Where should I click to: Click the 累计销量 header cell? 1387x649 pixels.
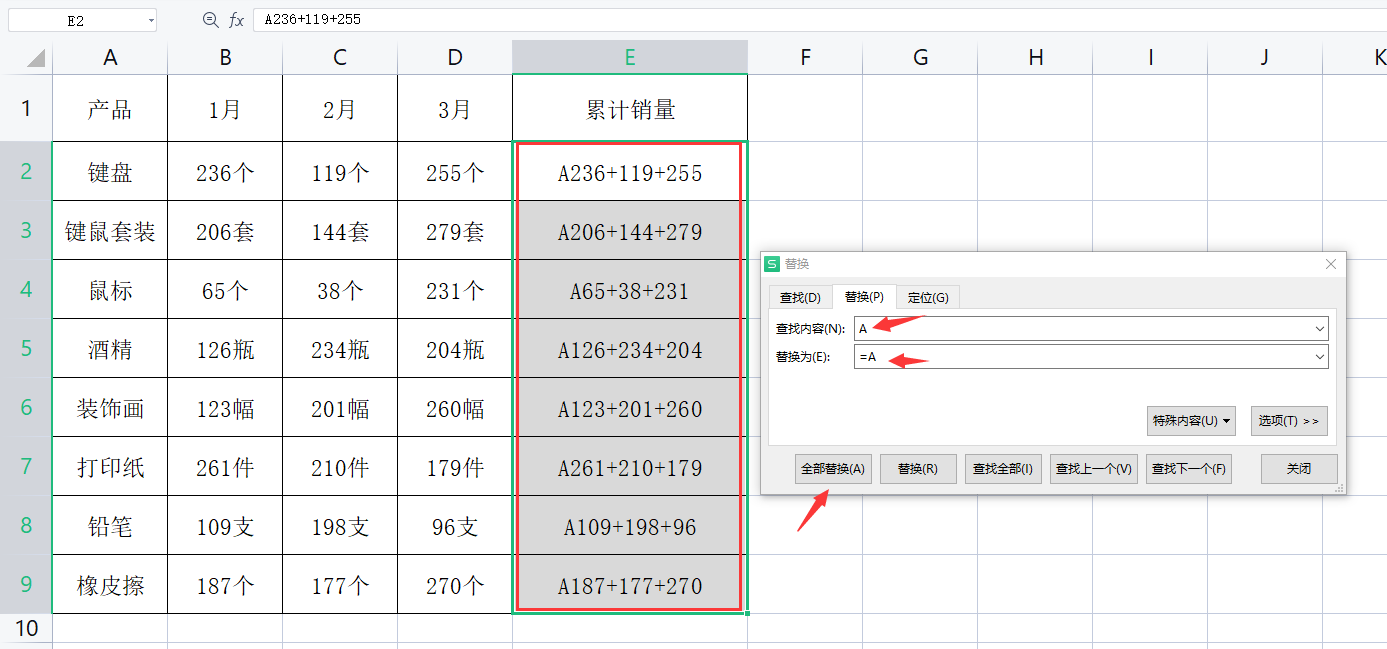tap(630, 109)
